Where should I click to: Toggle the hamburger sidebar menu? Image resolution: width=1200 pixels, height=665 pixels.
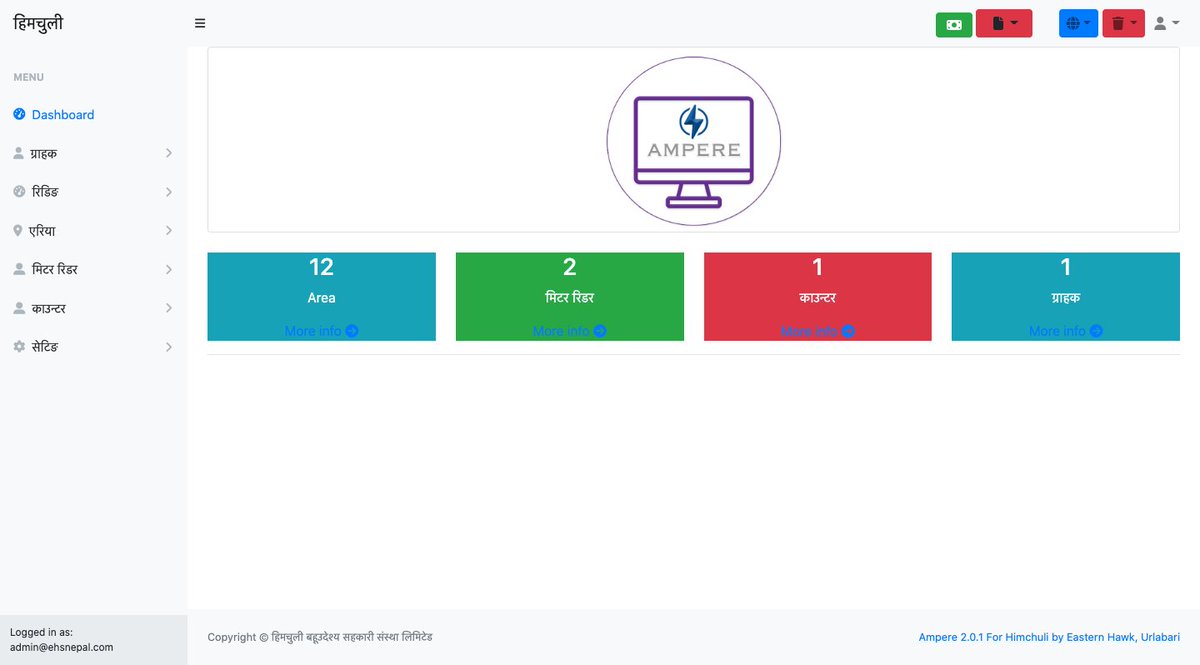(200, 24)
